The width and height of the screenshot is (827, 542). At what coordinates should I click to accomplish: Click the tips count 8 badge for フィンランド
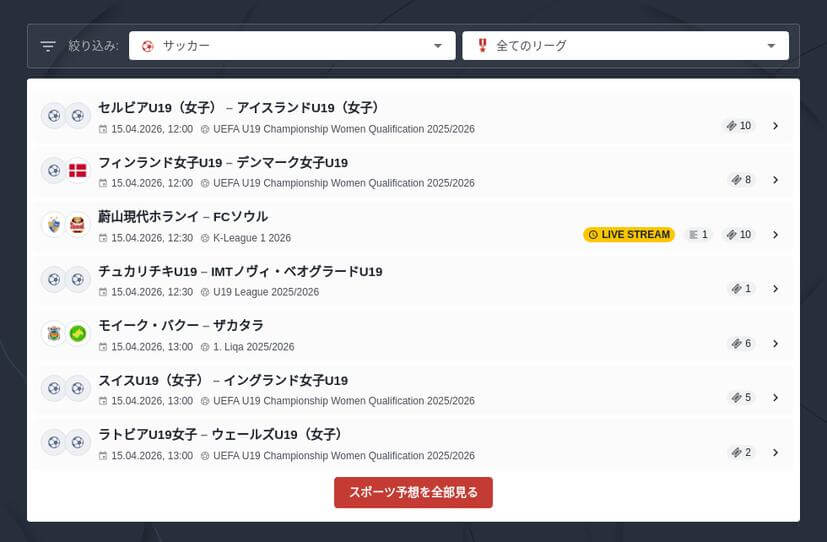tap(741, 180)
